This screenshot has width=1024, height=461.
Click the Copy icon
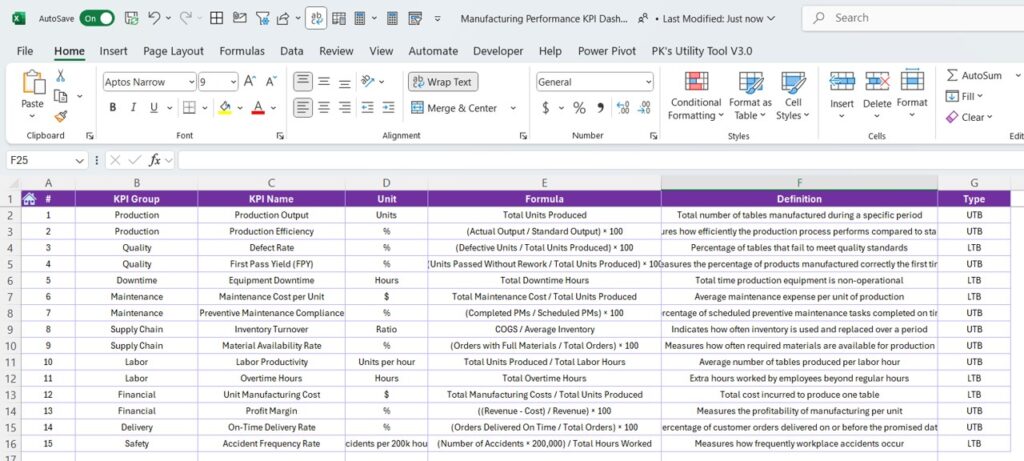[x=61, y=97]
